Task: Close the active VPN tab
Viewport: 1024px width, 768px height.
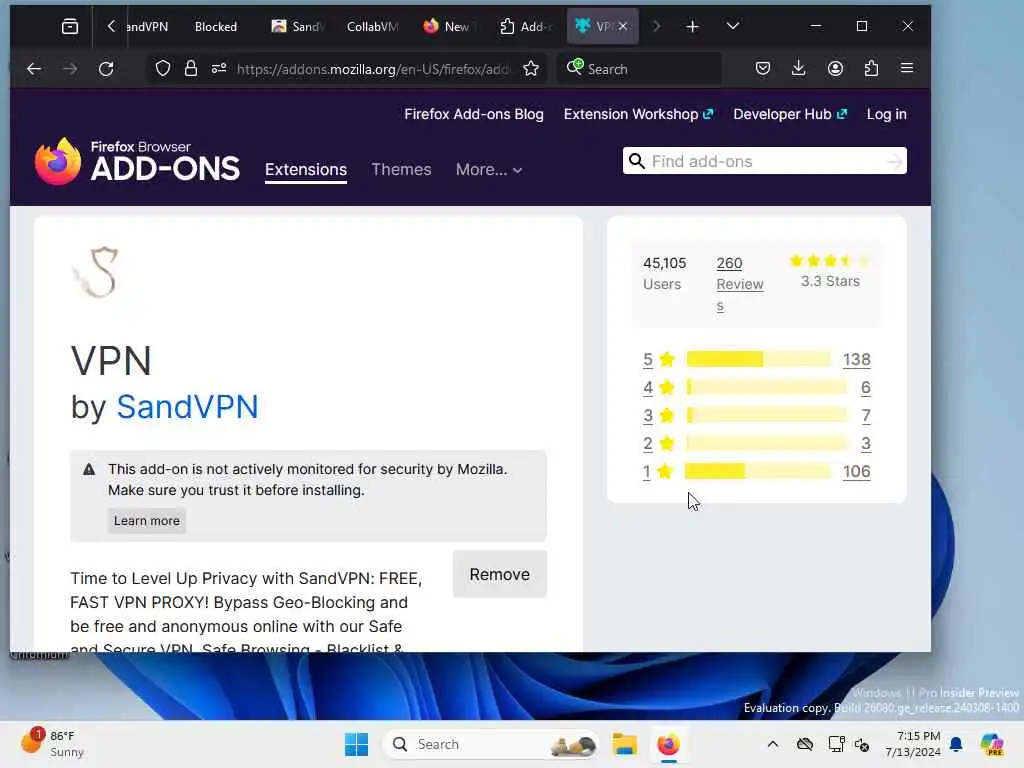Action: point(624,26)
